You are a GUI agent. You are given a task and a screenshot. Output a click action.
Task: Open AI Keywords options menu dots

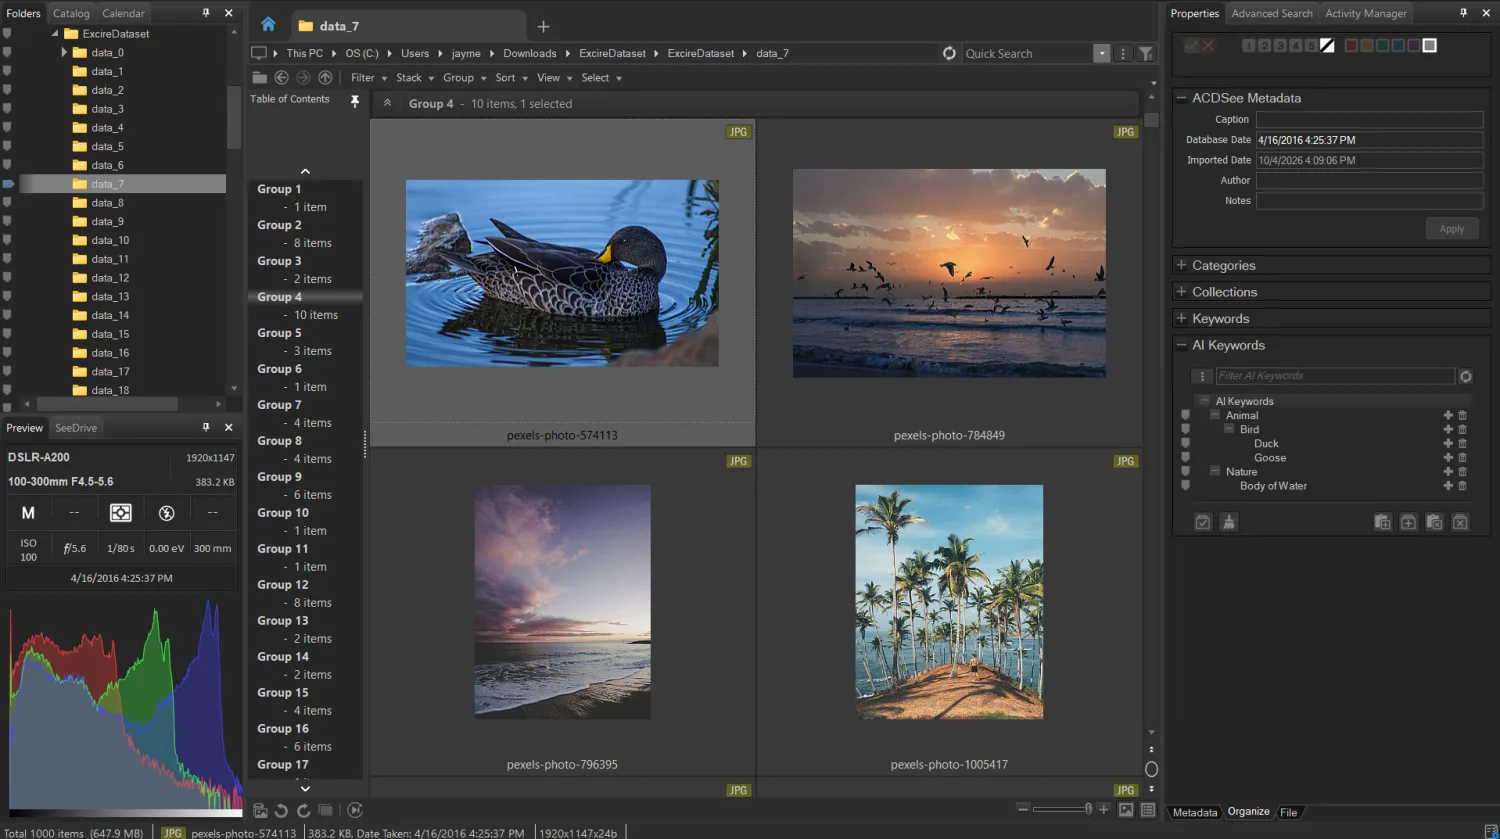[1202, 377]
